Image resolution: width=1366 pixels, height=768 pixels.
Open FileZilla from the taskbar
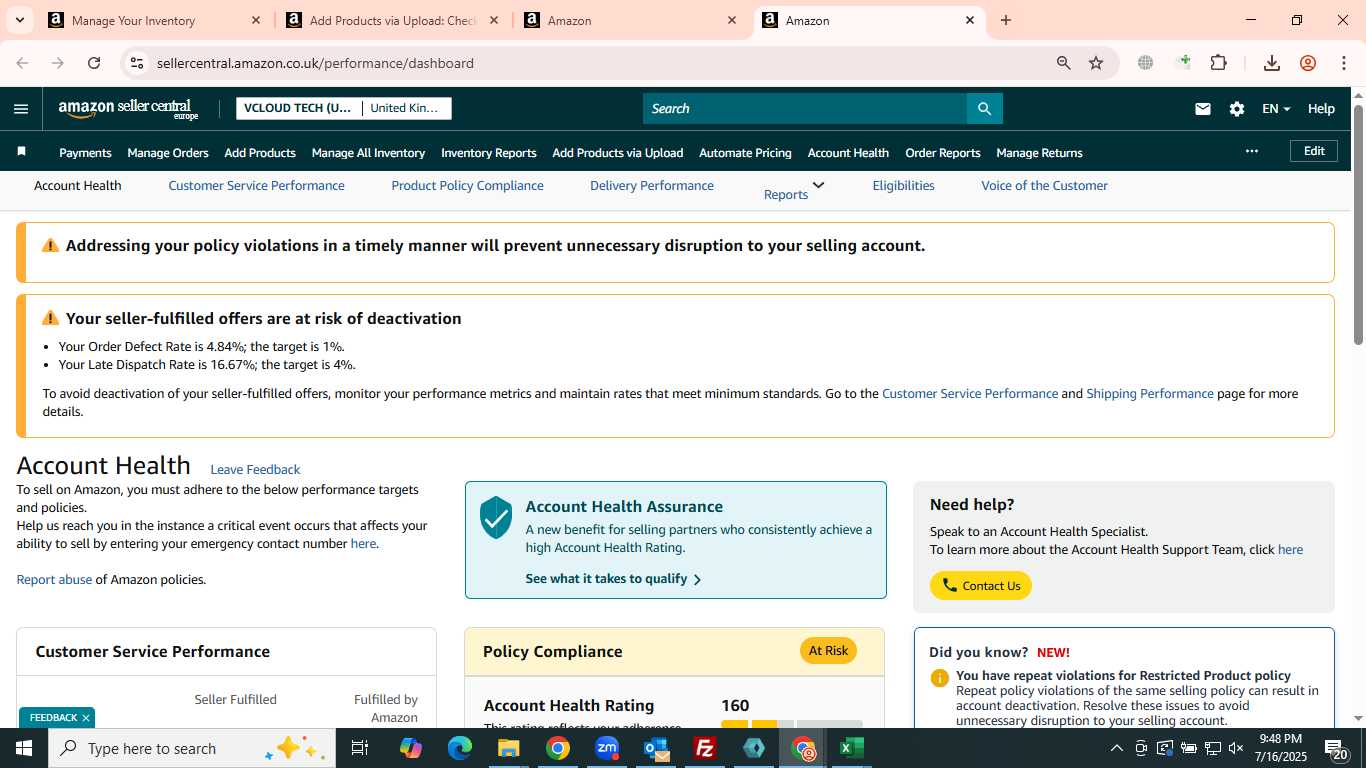[705, 748]
